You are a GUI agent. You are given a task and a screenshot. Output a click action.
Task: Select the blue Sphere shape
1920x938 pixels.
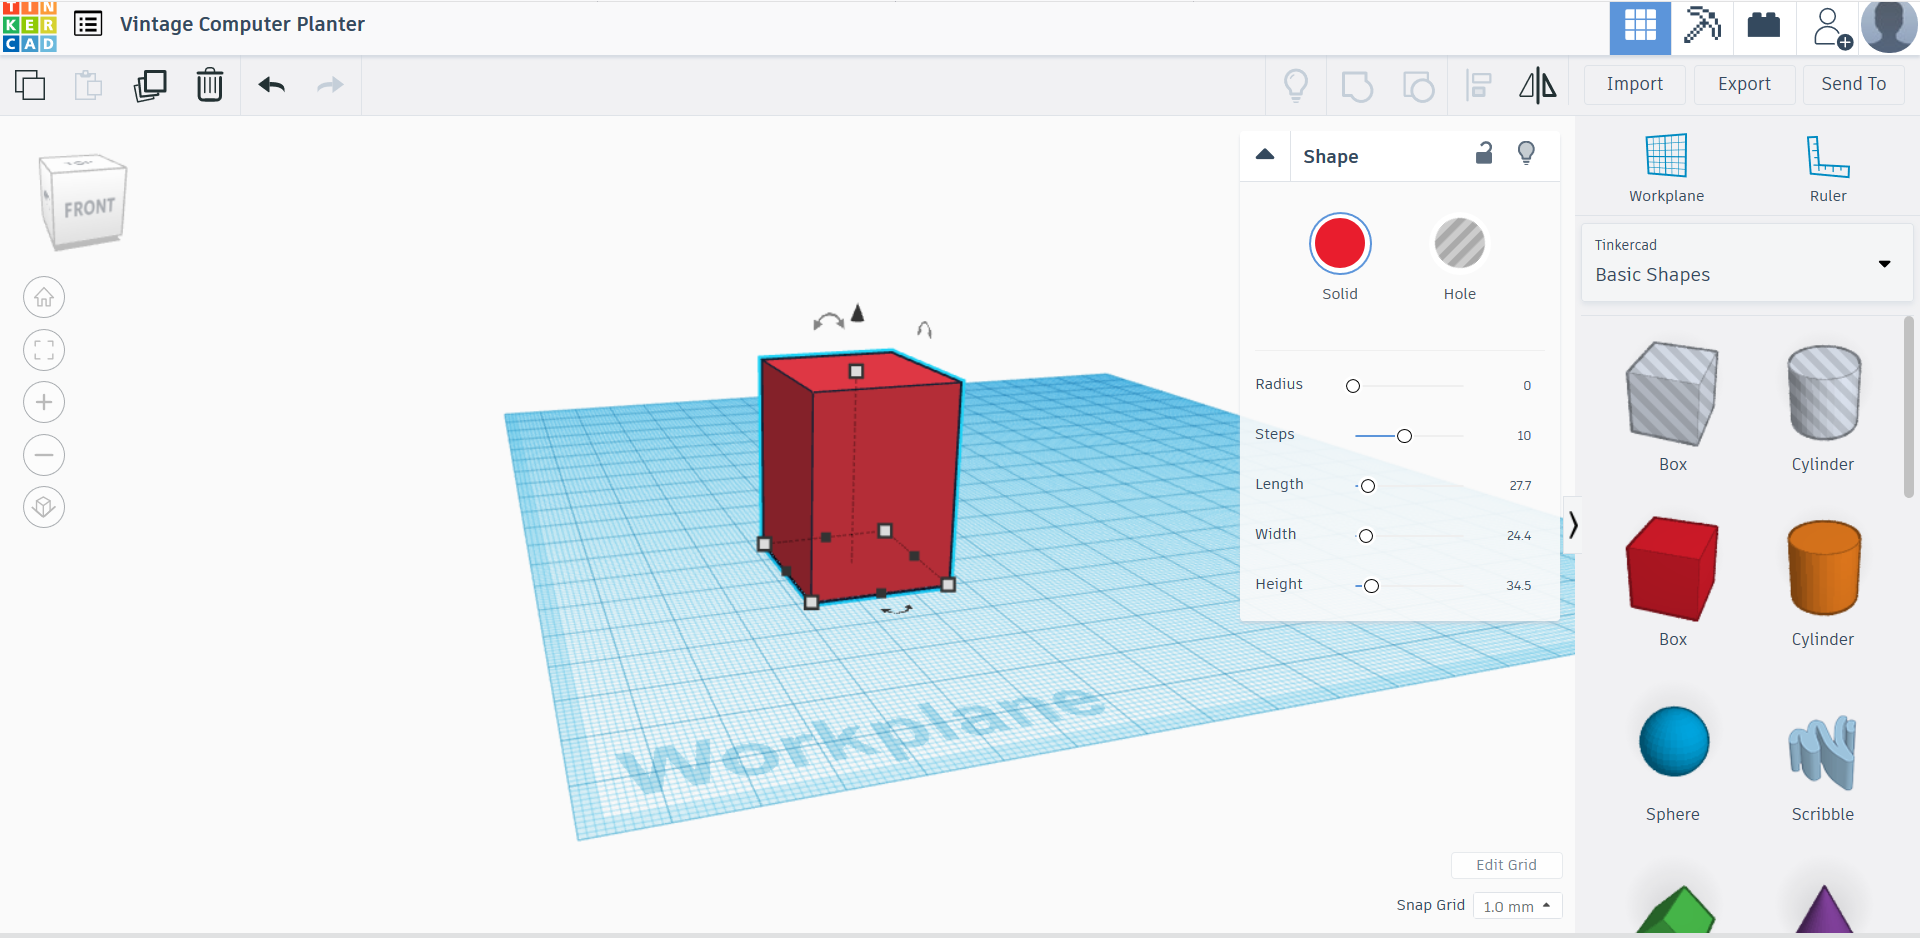coord(1674,742)
